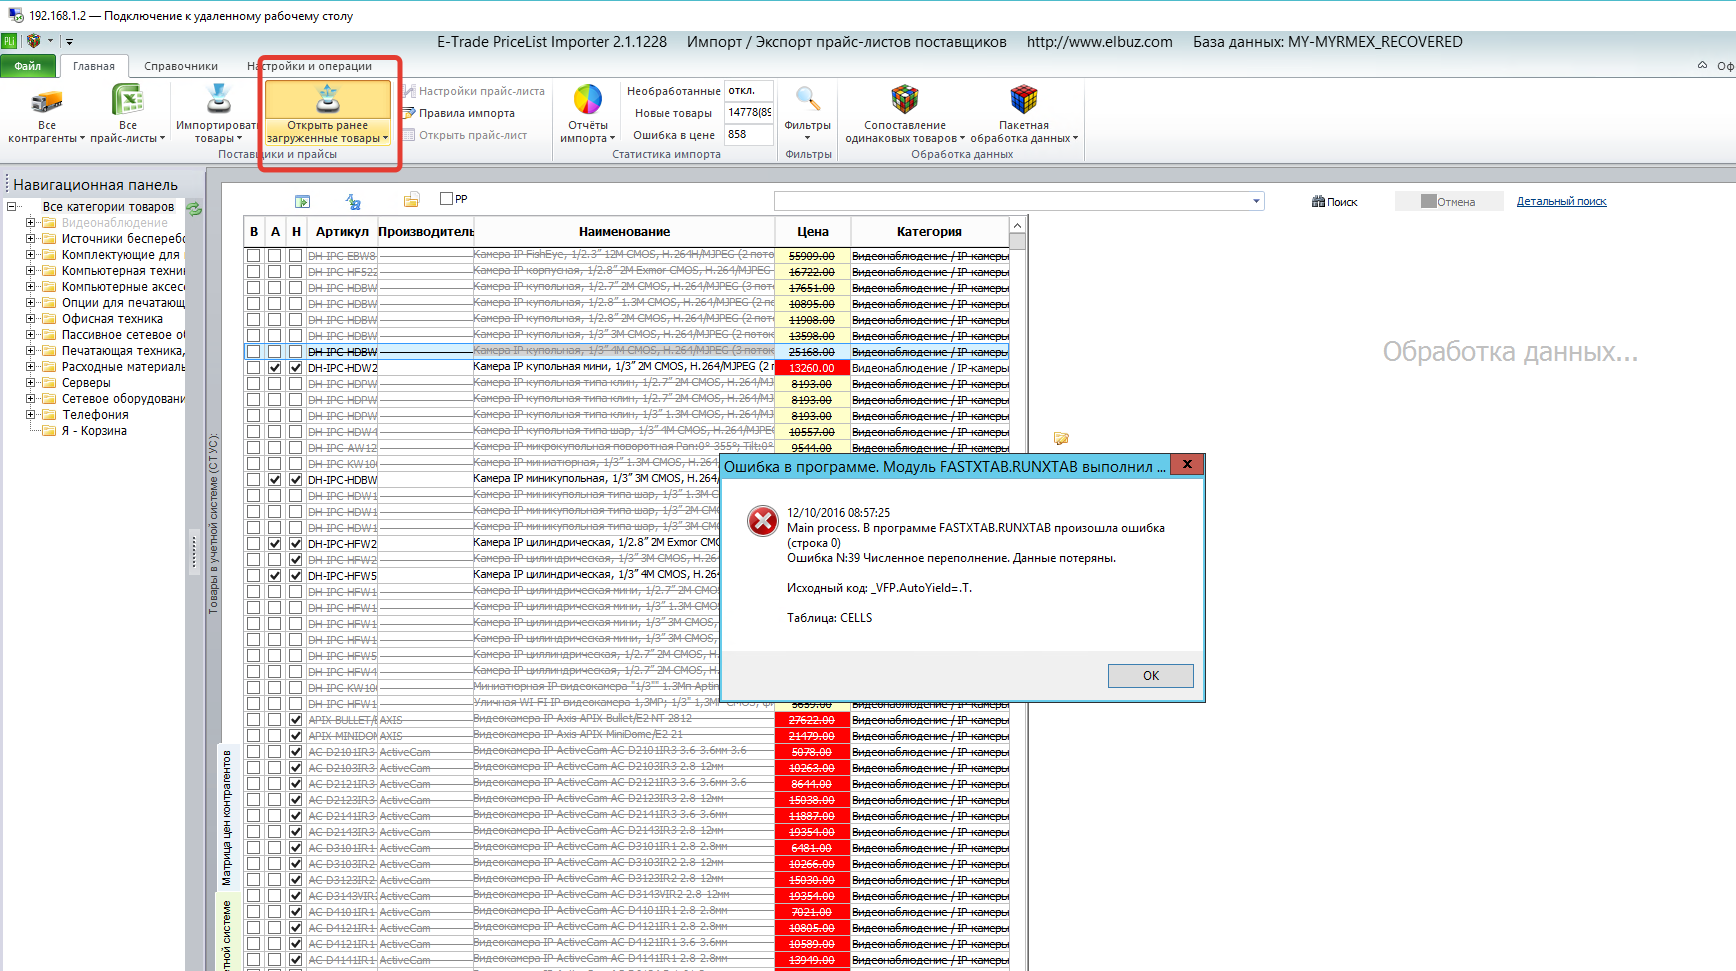Expand Серверы tree node
The image size is (1736, 971).
click(x=30, y=383)
